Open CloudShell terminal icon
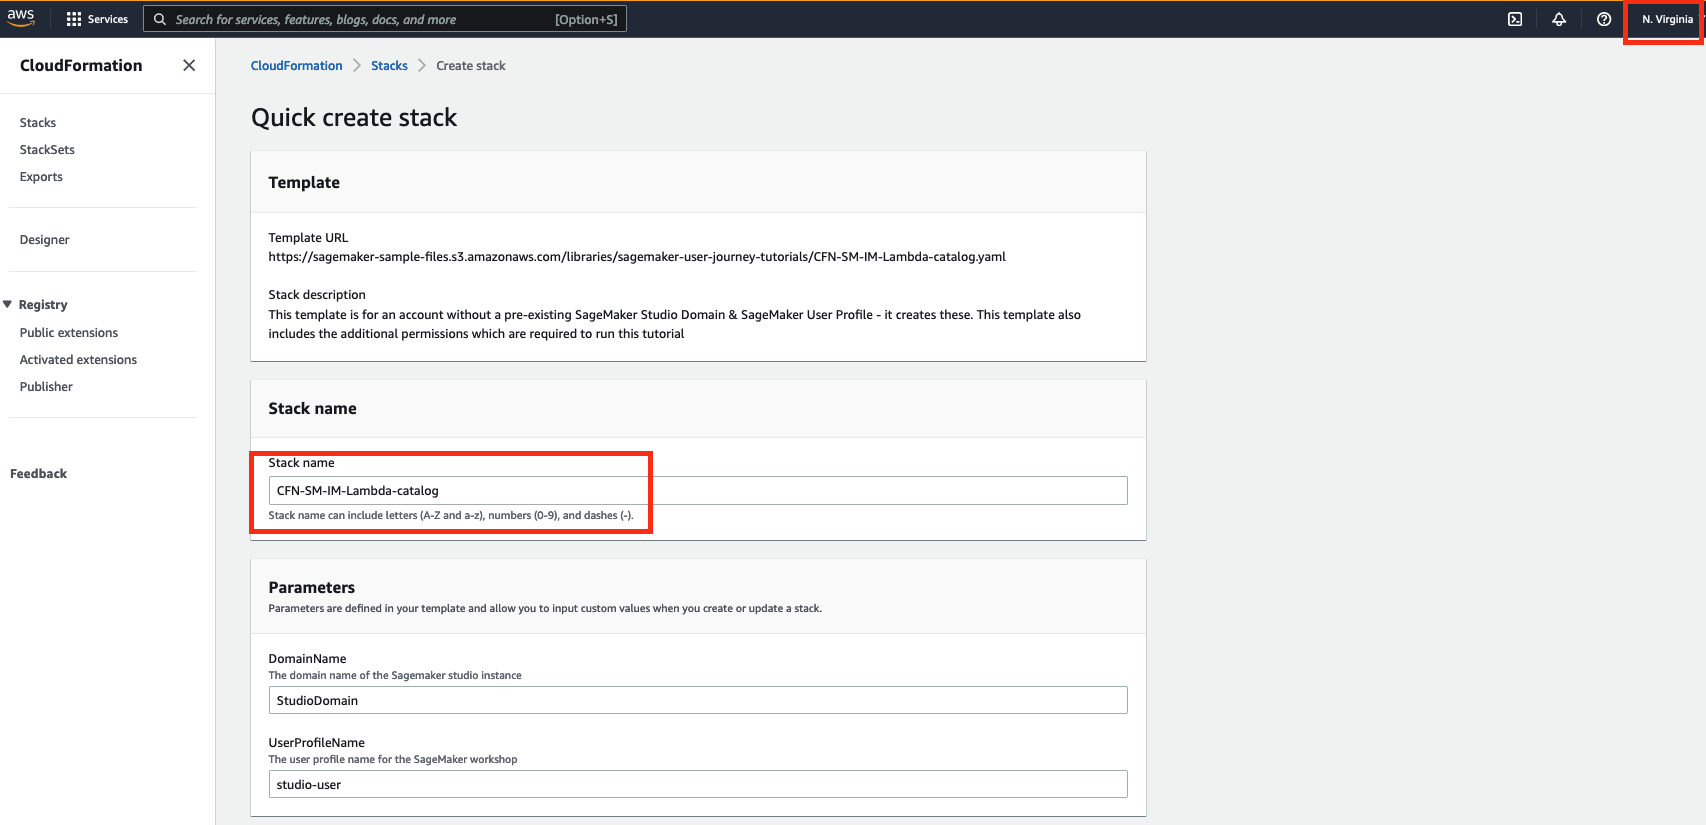This screenshot has height=825, width=1706. 1515,19
